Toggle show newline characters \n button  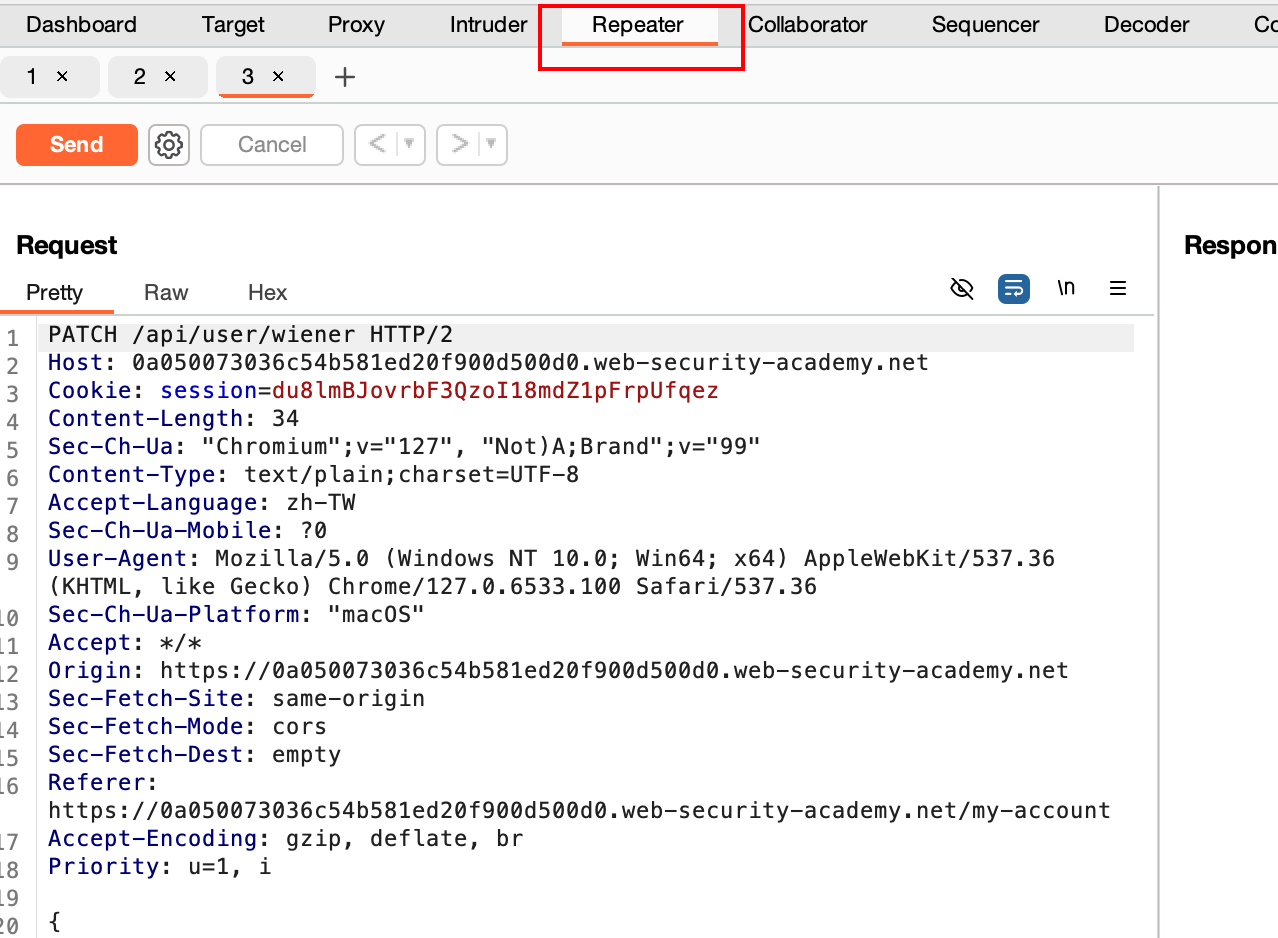pyautogui.click(x=1066, y=289)
